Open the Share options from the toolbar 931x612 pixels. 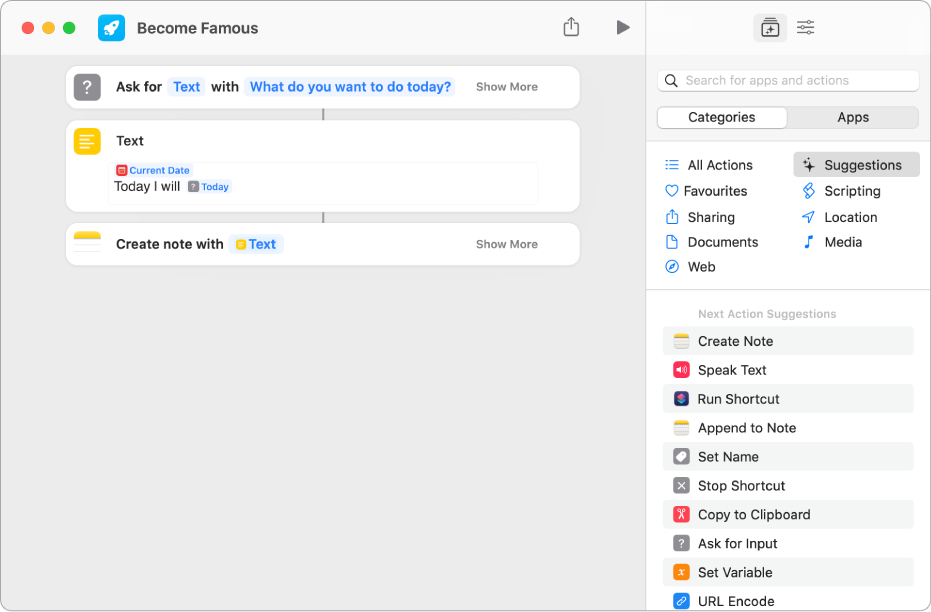571,27
